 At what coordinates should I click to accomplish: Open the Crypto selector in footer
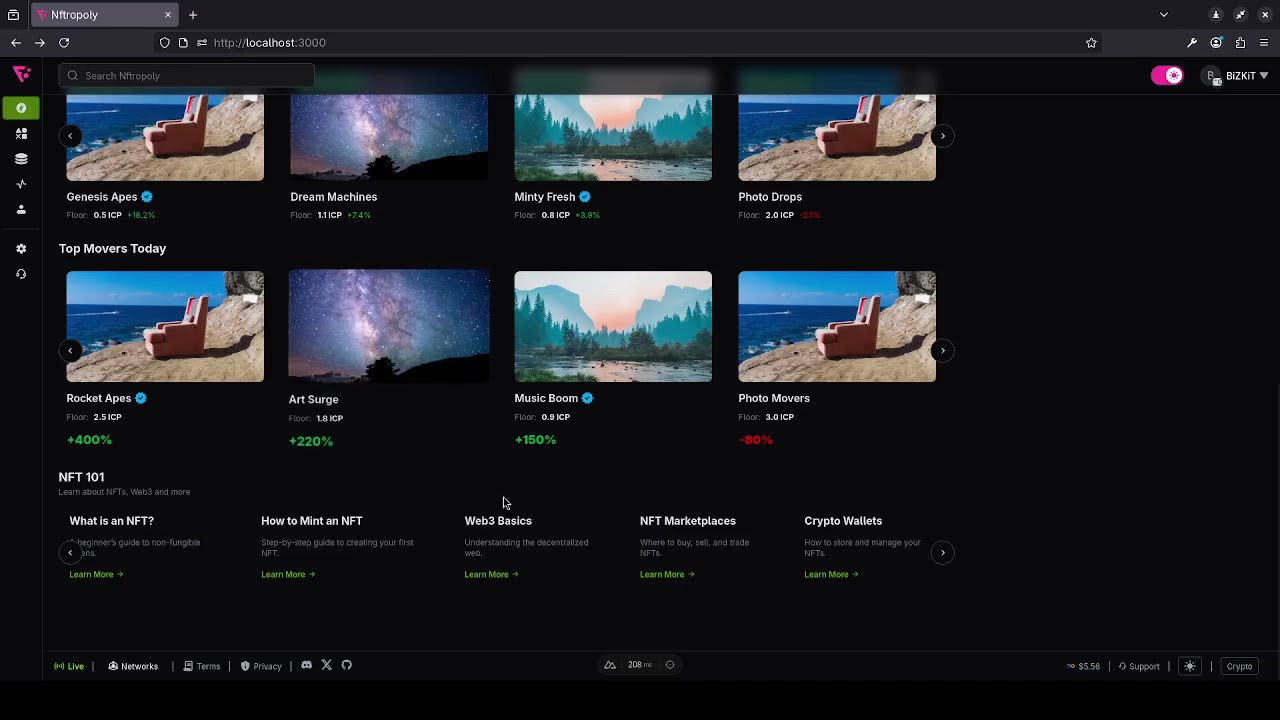[1239, 666]
